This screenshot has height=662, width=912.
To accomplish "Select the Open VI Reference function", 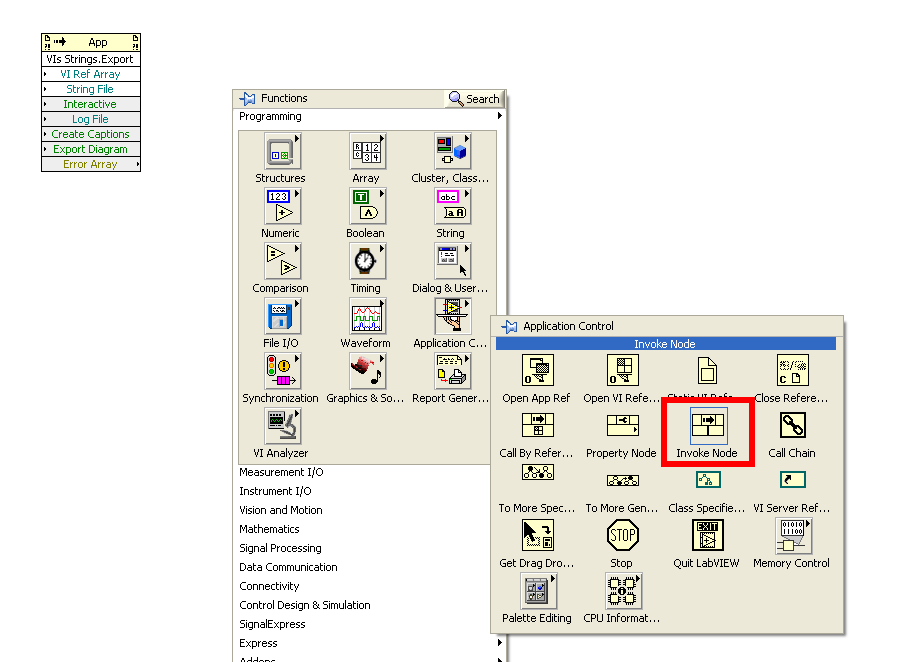I will (x=622, y=370).
